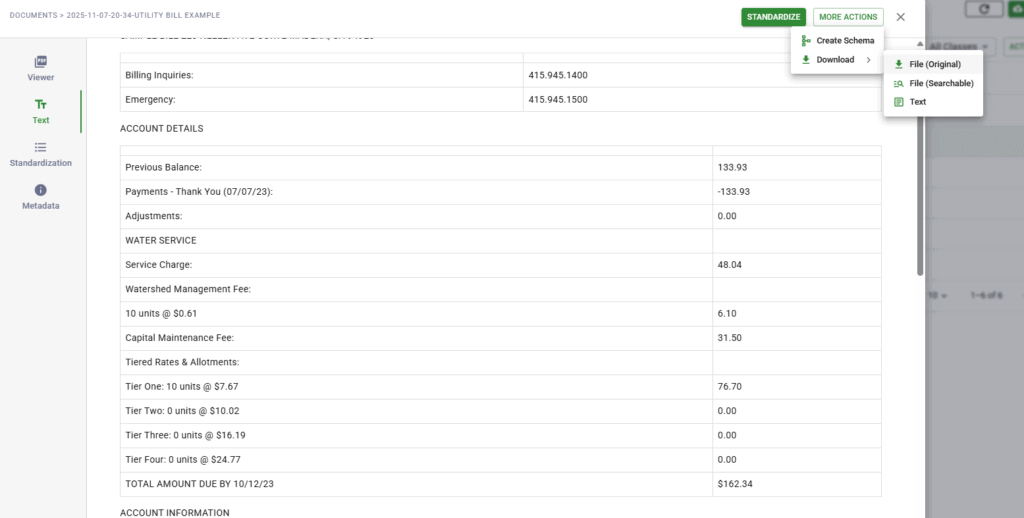Click the Text document icon in submenu
The height and width of the screenshot is (518, 1024).
[898, 102]
